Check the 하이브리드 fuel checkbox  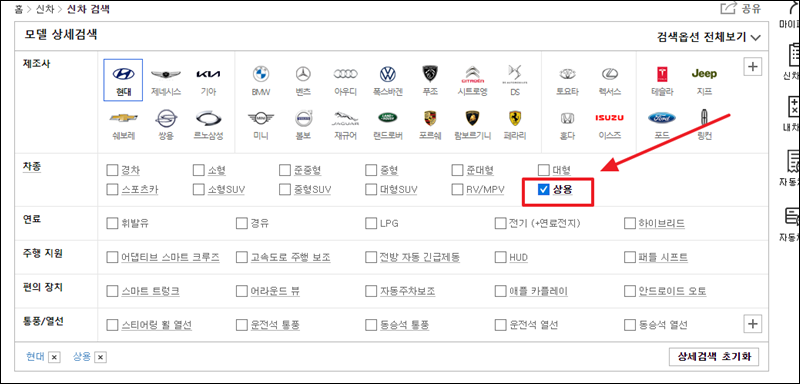click(x=630, y=223)
